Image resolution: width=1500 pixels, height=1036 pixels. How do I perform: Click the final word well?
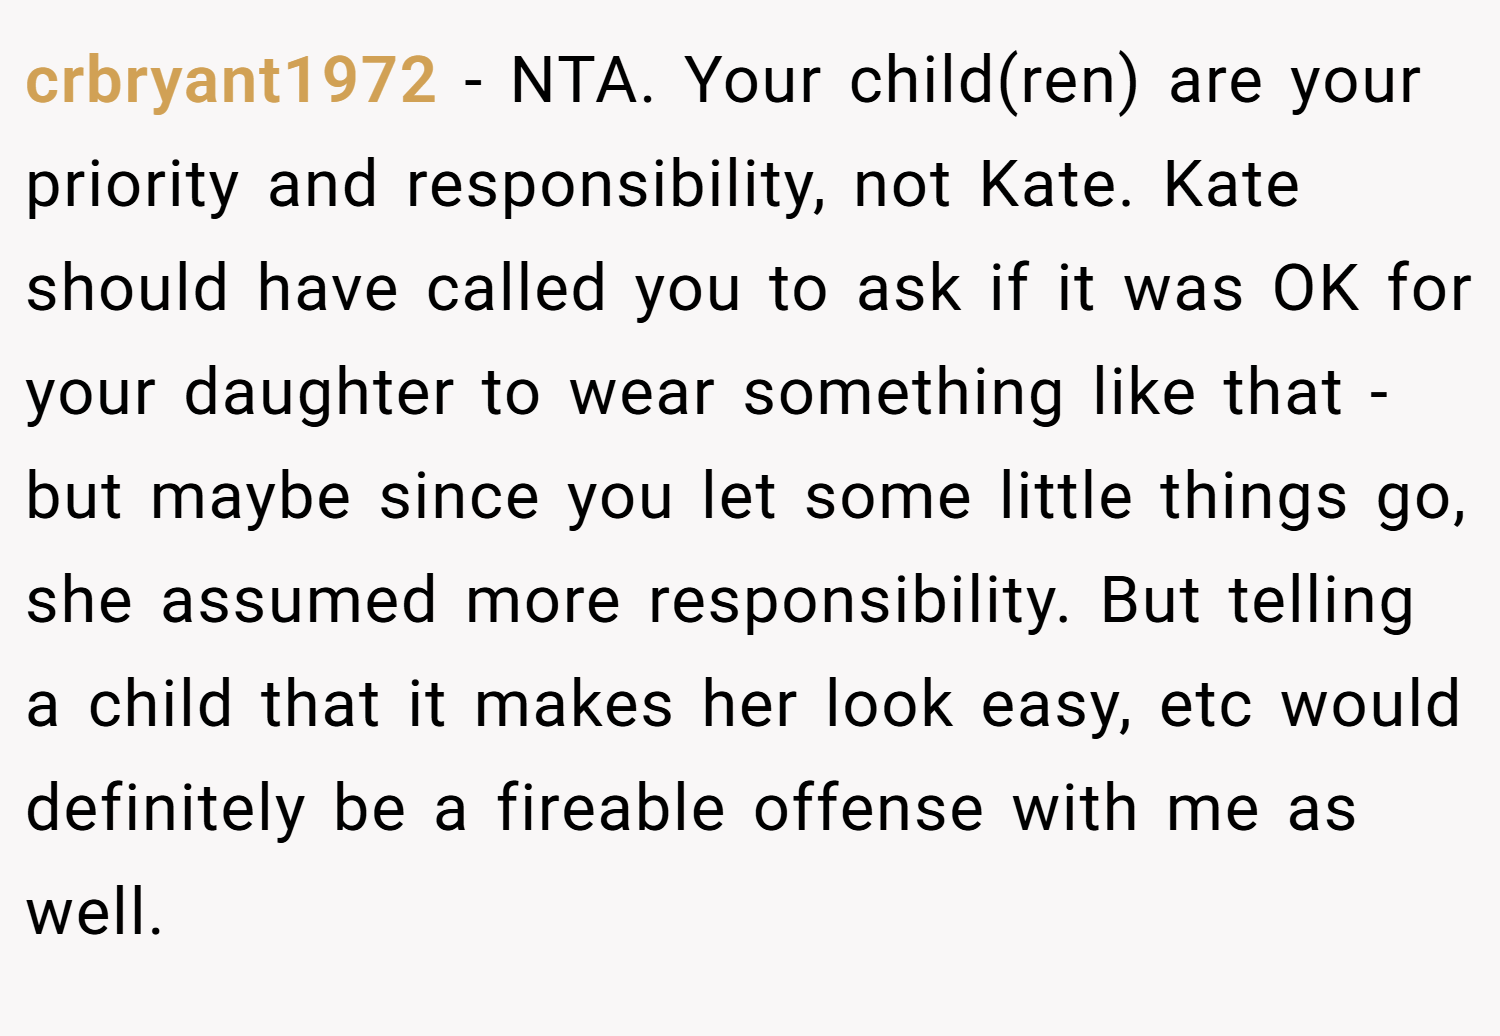tap(94, 912)
